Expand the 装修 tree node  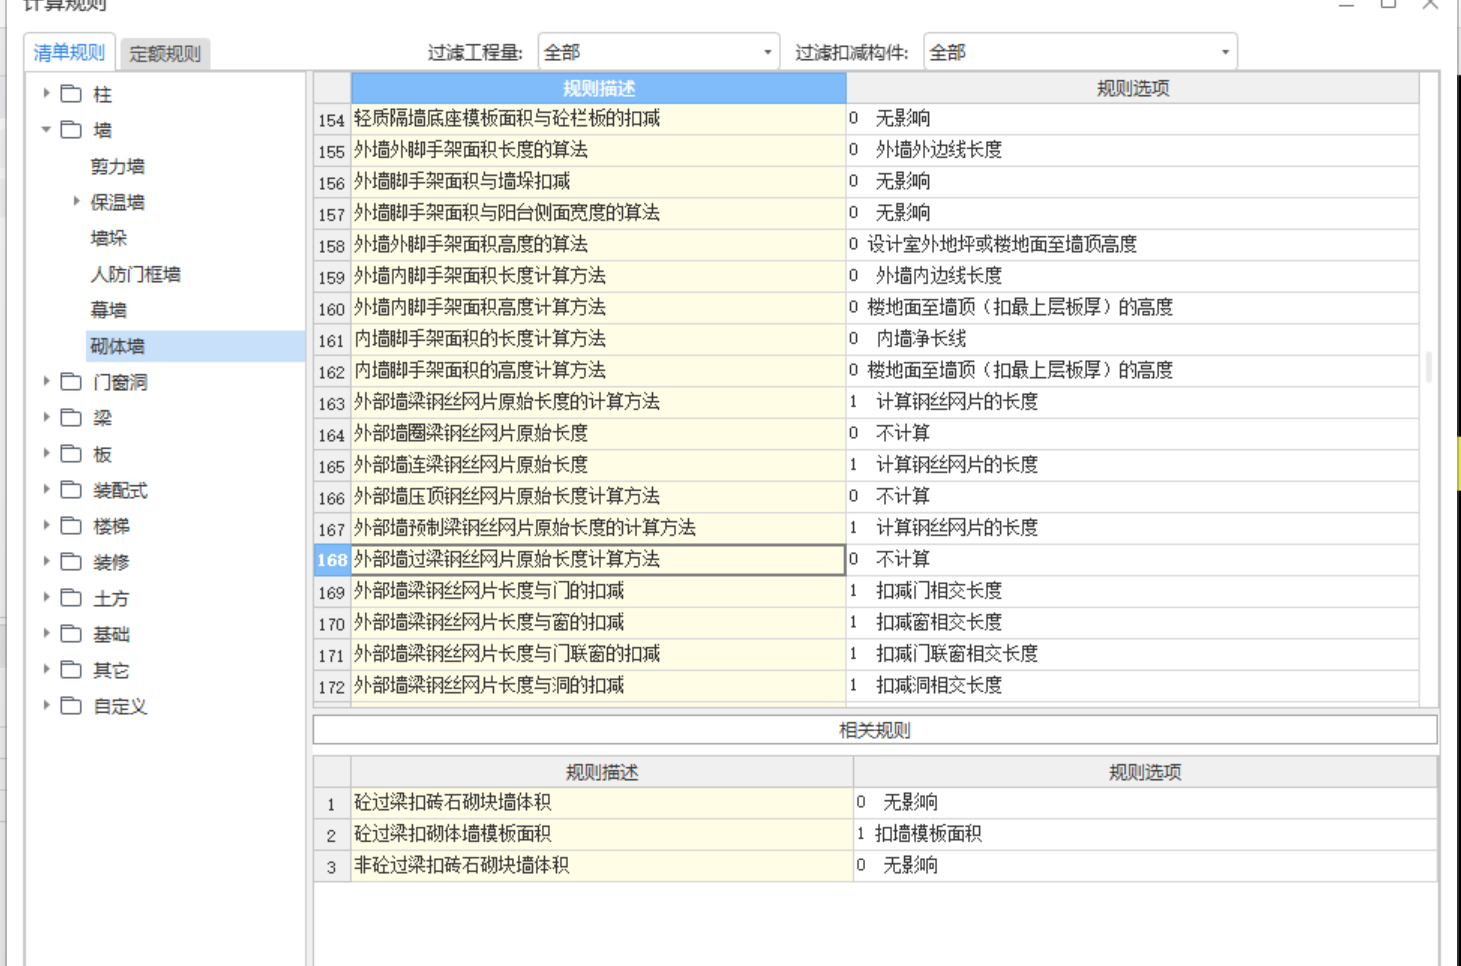click(46, 561)
